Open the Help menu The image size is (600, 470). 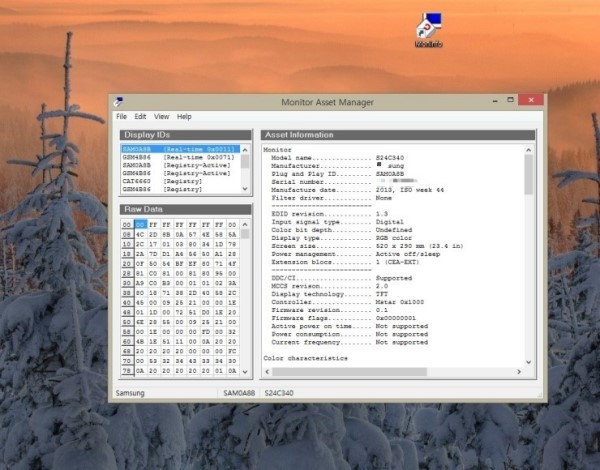tap(184, 116)
